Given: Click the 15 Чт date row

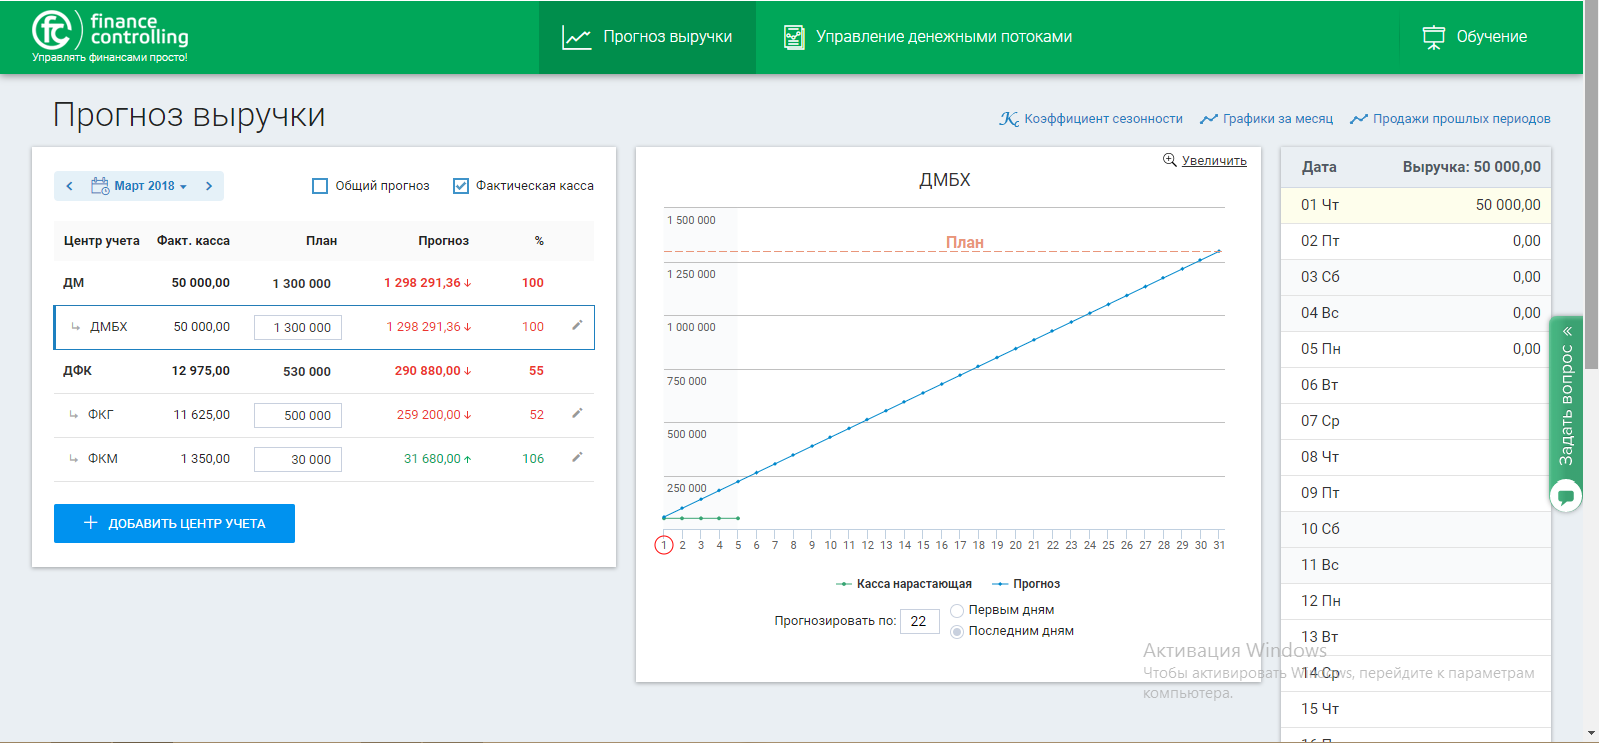Looking at the screenshot, I should click(x=1416, y=709).
